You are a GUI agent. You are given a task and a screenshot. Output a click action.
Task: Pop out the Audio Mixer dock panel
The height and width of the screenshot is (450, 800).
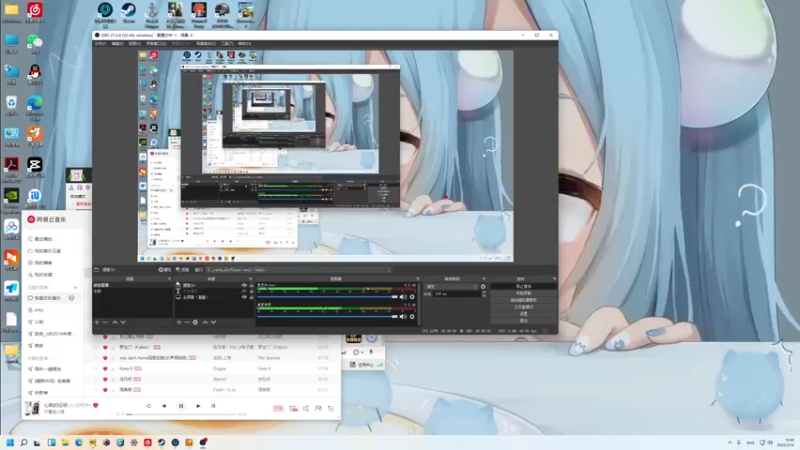[x=417, y=279]
